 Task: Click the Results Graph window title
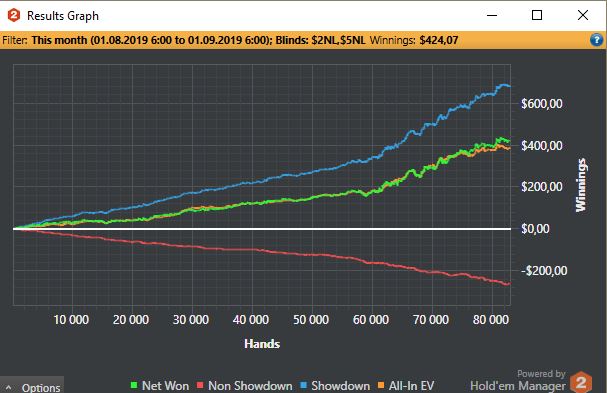(x=63, y=16)
